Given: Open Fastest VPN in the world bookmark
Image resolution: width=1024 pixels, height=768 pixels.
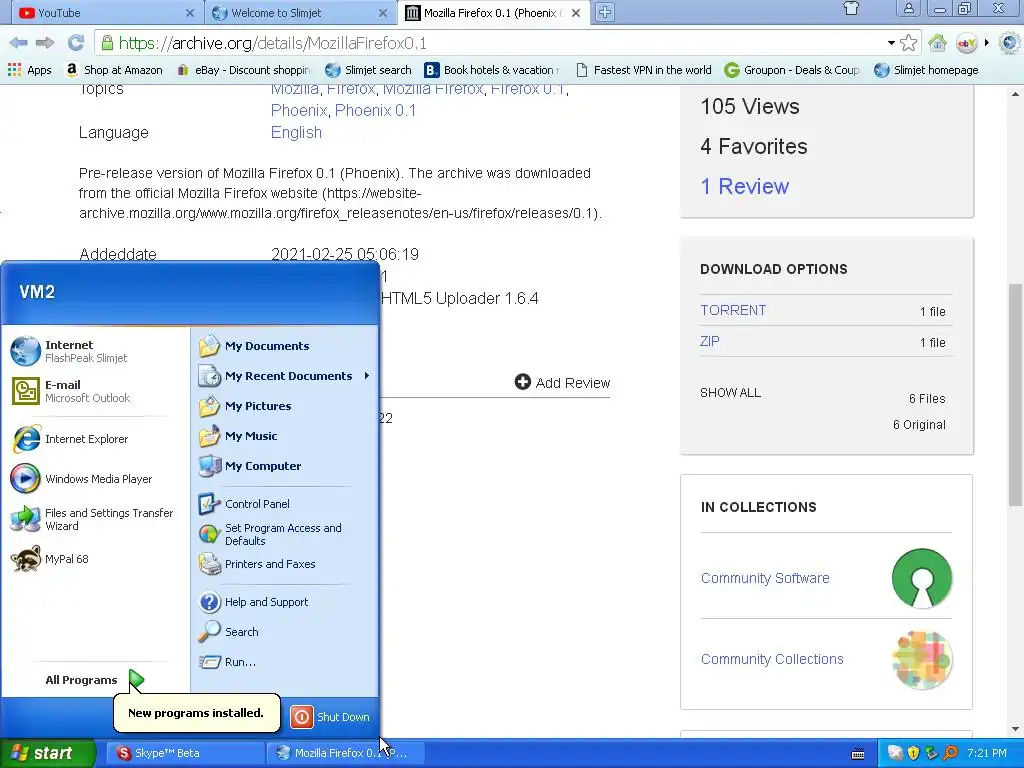Looking at the screenshot, I should [644, 70].
